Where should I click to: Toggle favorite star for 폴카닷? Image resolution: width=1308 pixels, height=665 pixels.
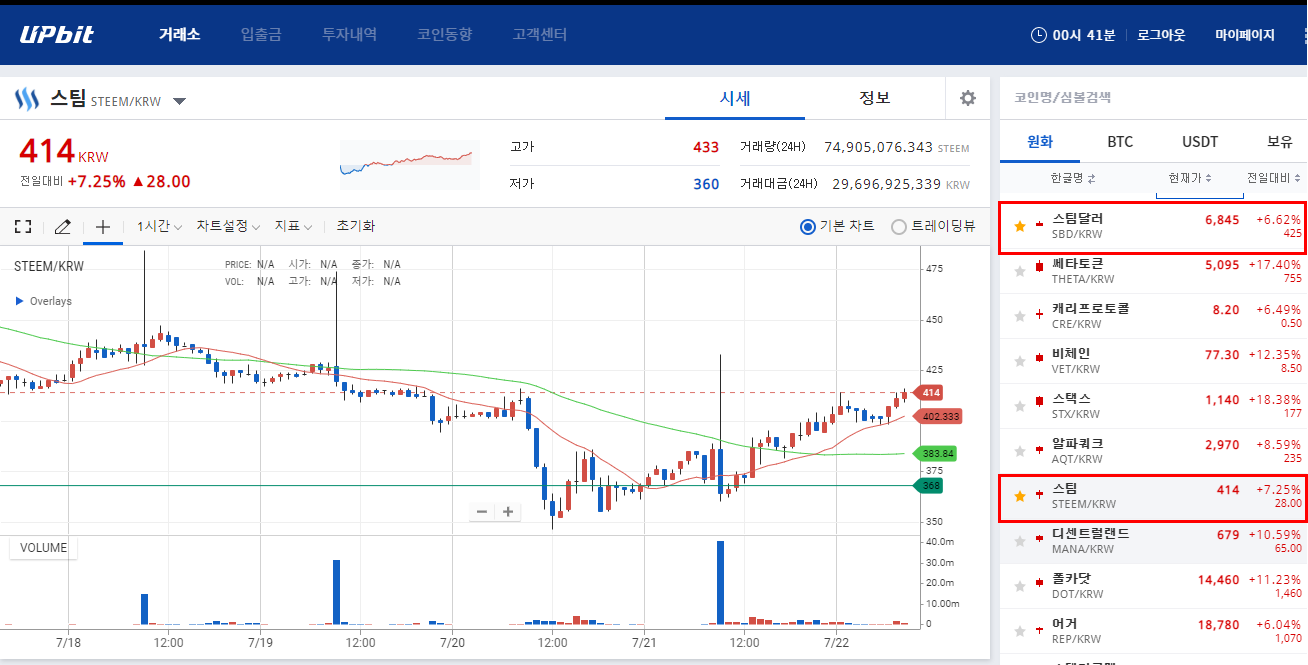1020,586
